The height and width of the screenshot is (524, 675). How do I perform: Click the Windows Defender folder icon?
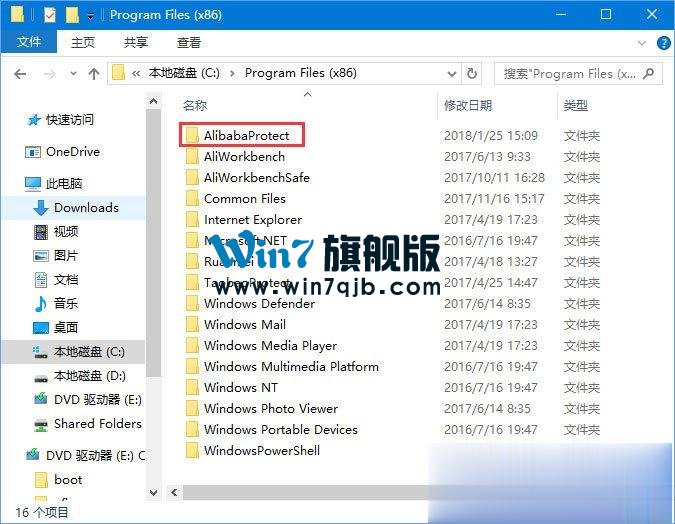[x=192, y=304]
